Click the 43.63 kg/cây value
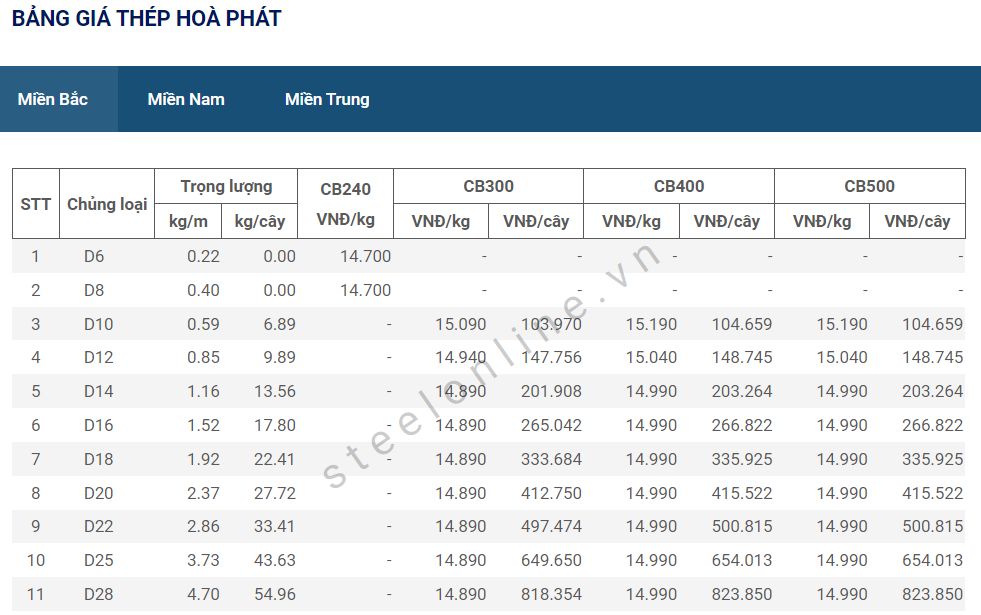981x615 pixels. pyautogui.click(x=275, y=560)
